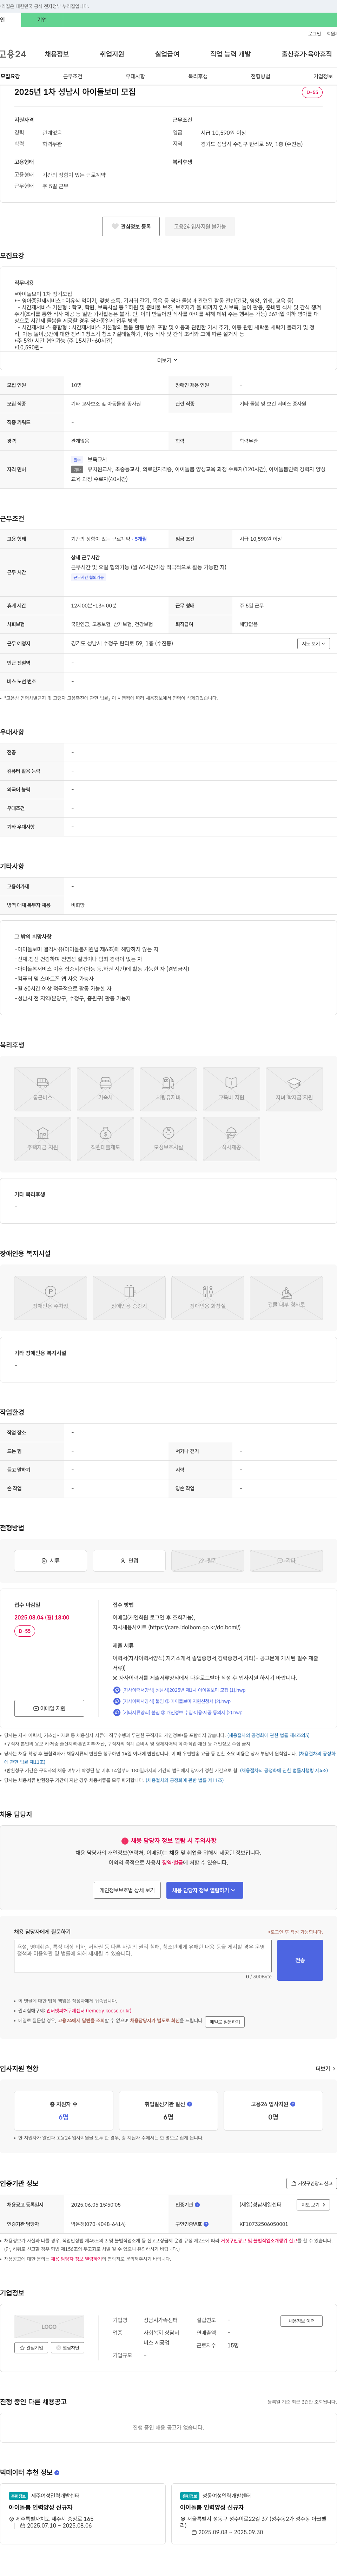The width and height of the screenshot is (337, 2576).
Task: Open the 직업 능력 개발 menu
Action: 230,54
